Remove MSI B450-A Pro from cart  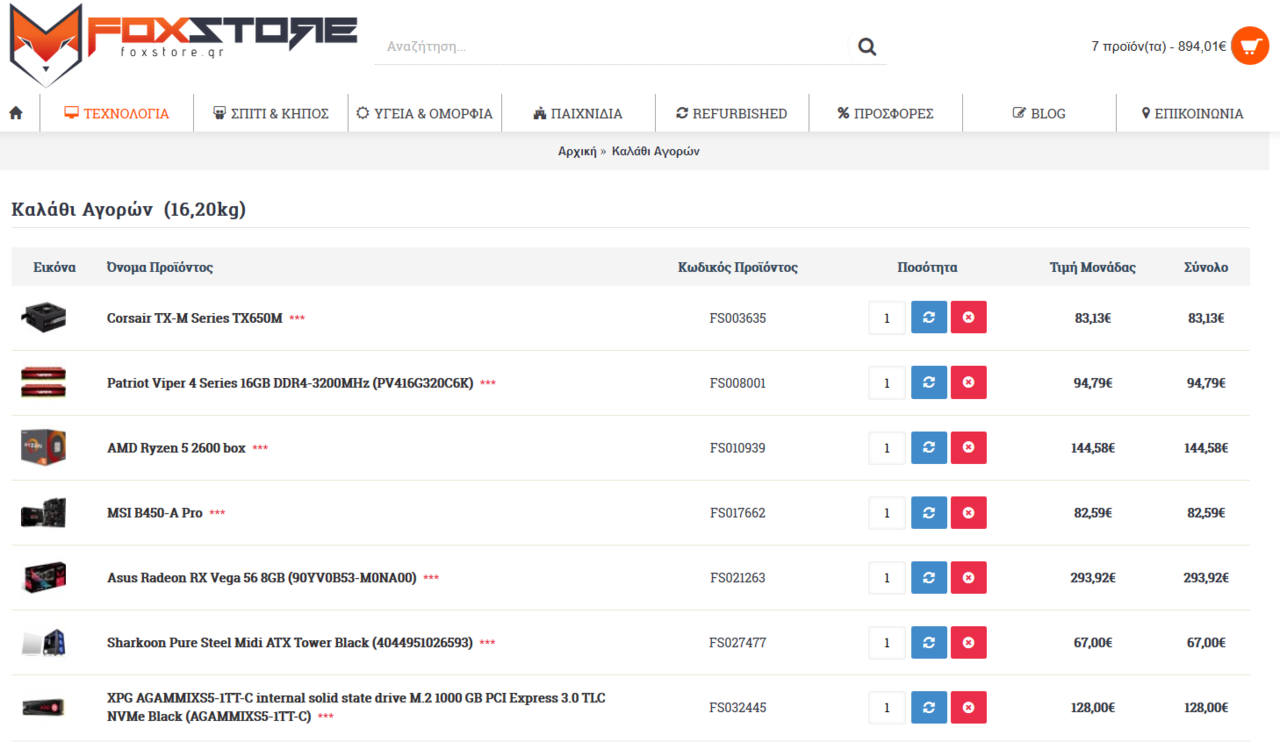968,513
